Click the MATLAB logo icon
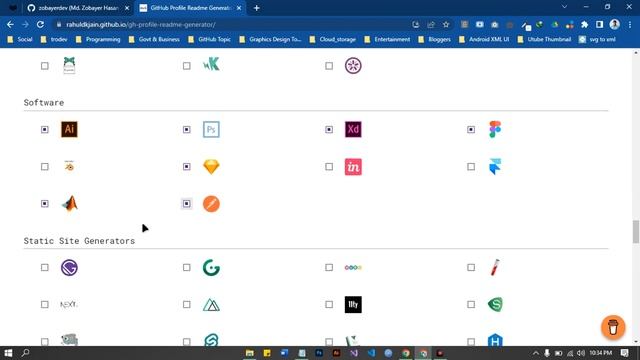The image size is (640, 360). (69, 204)
